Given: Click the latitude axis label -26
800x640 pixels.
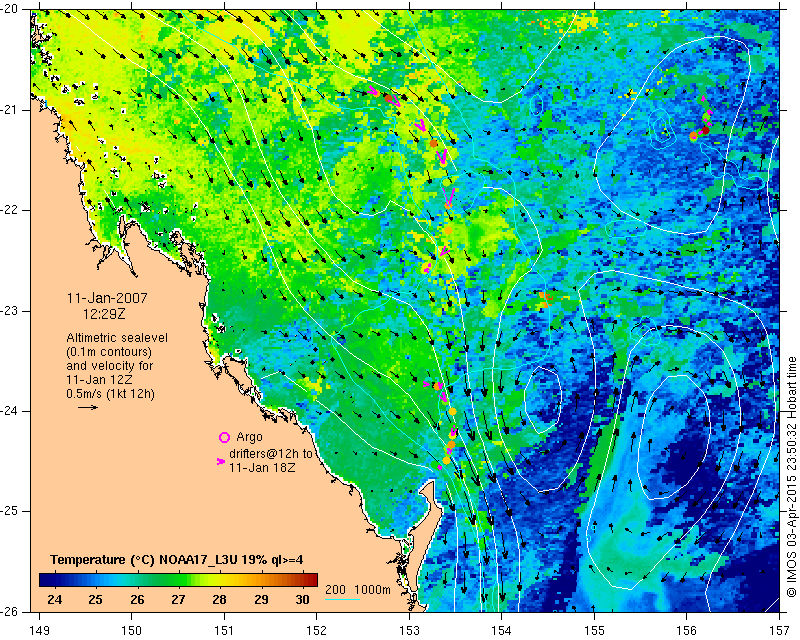Looking at the screenshot, I should [9, 612].
